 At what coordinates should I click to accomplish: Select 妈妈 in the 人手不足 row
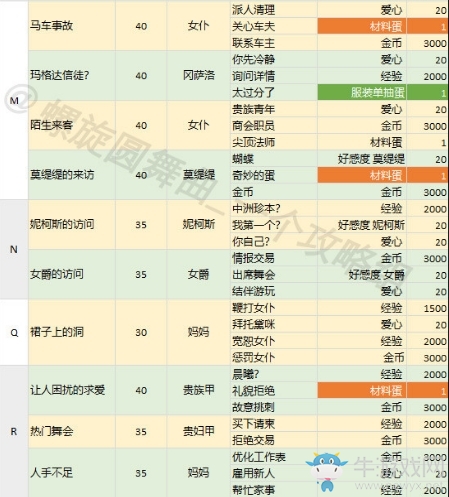coord(199,473)
